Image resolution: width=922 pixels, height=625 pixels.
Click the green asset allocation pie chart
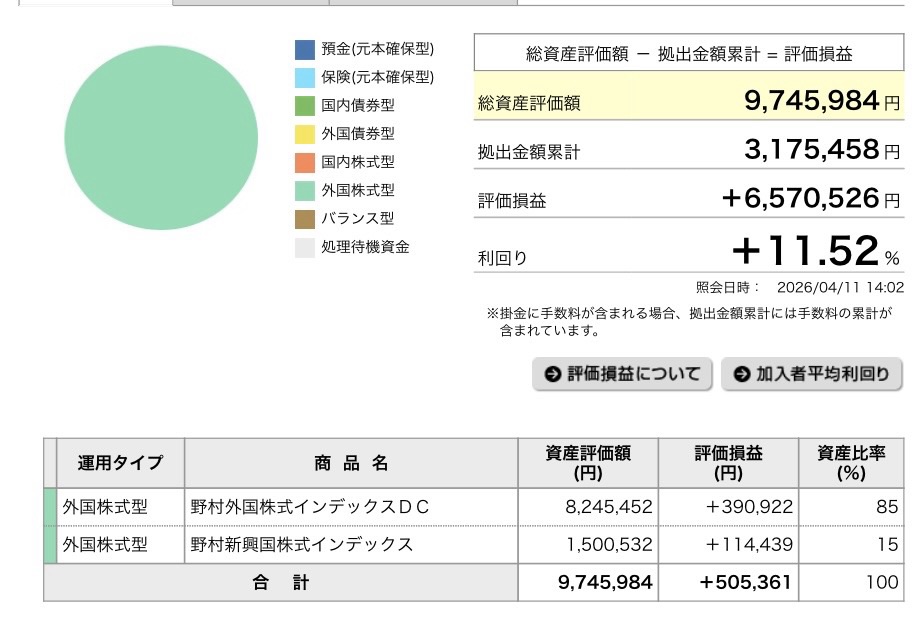(x=161, y=137)
